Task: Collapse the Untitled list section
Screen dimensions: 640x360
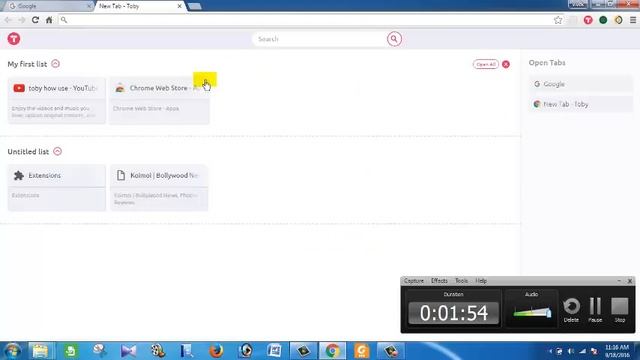Action: tap(58, 151)
